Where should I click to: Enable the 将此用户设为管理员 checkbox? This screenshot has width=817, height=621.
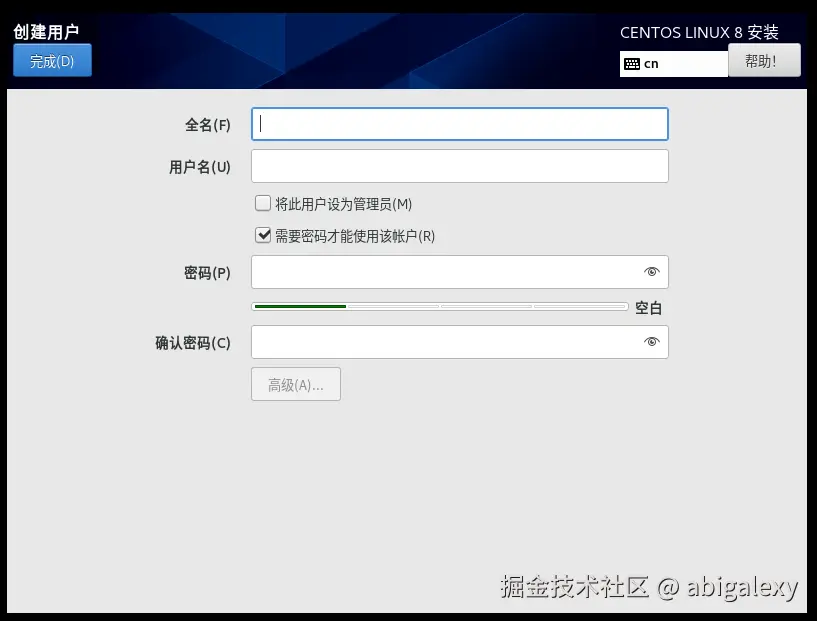(x=263, y=203)
